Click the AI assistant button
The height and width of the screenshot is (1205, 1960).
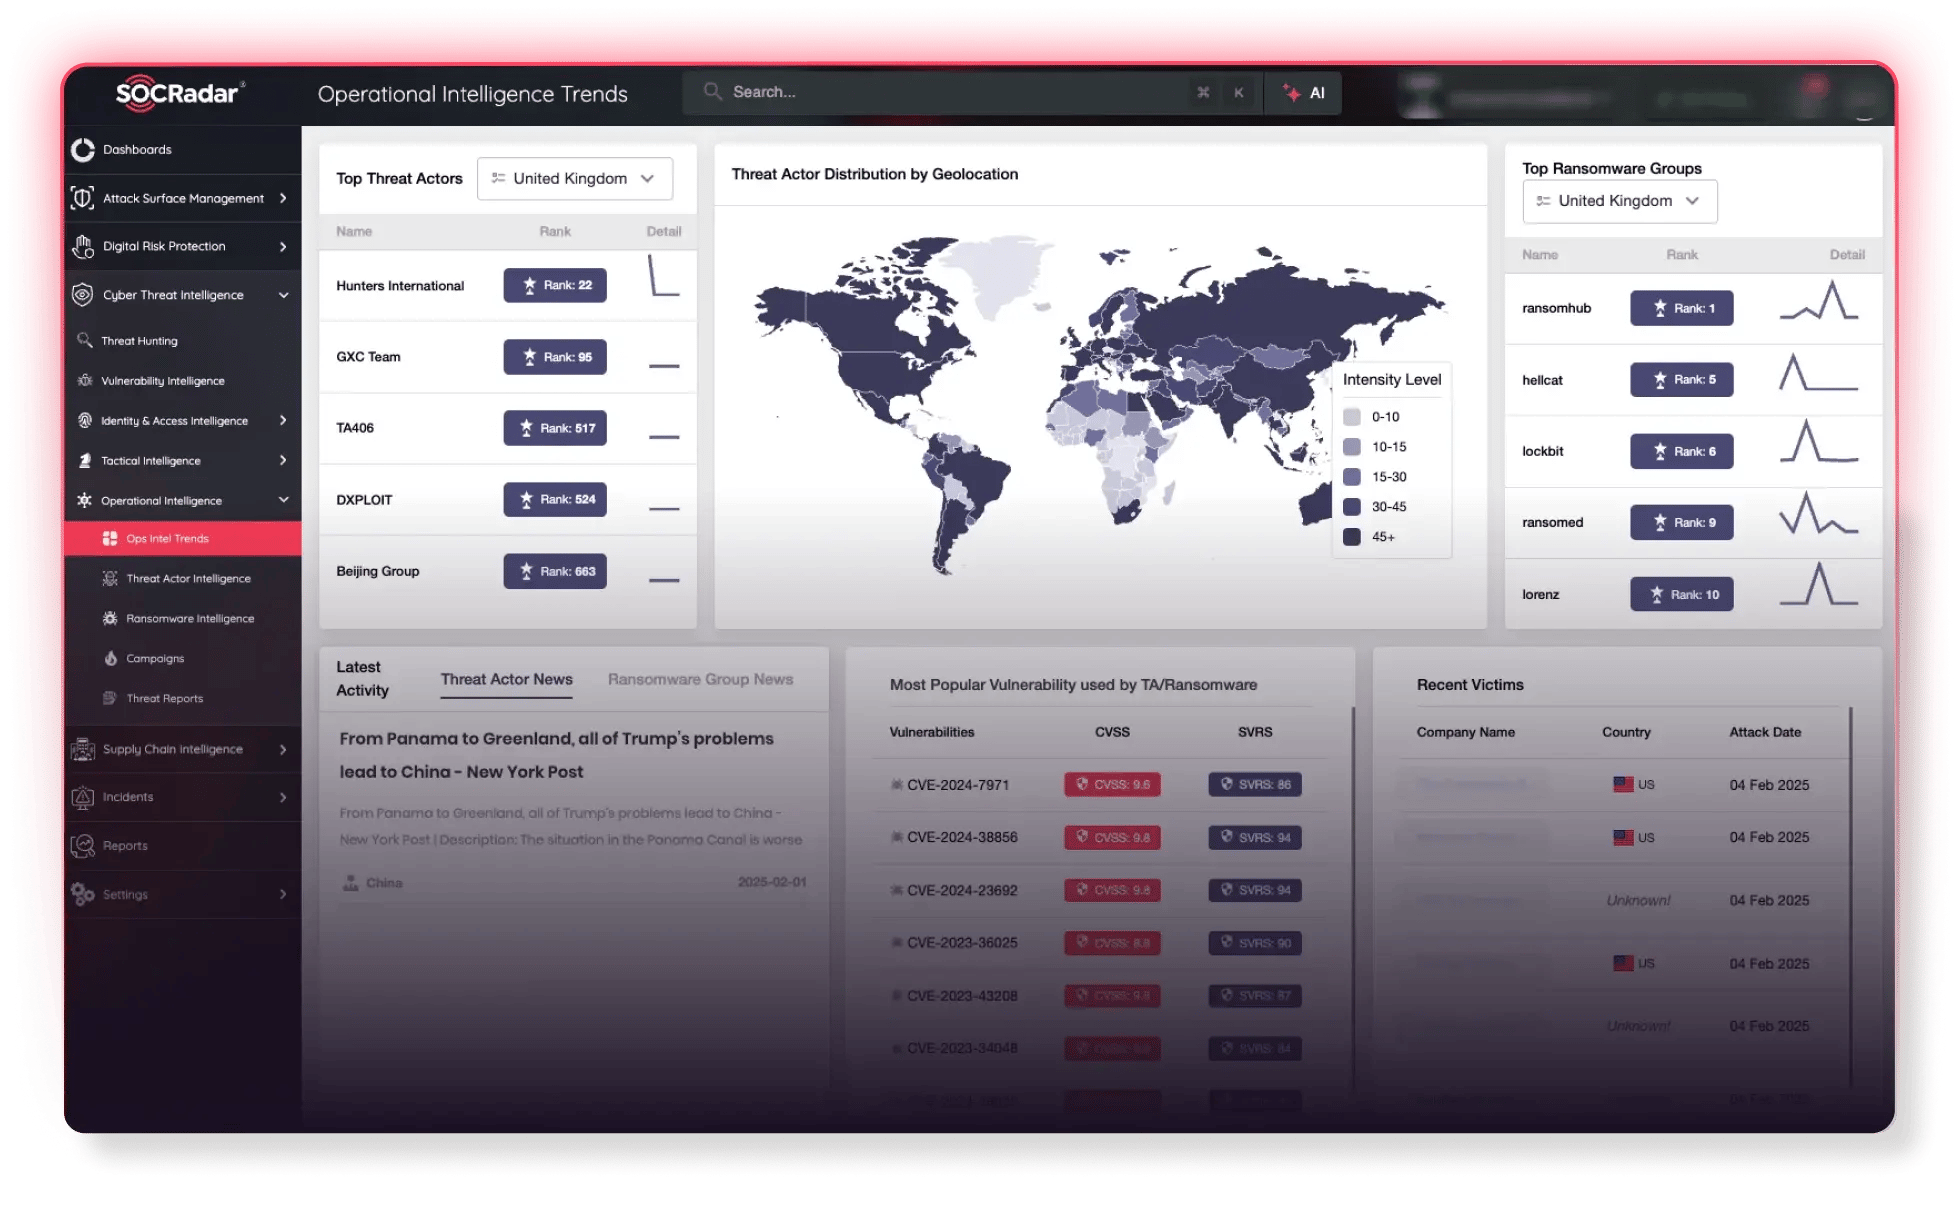tap(1303, 93)
